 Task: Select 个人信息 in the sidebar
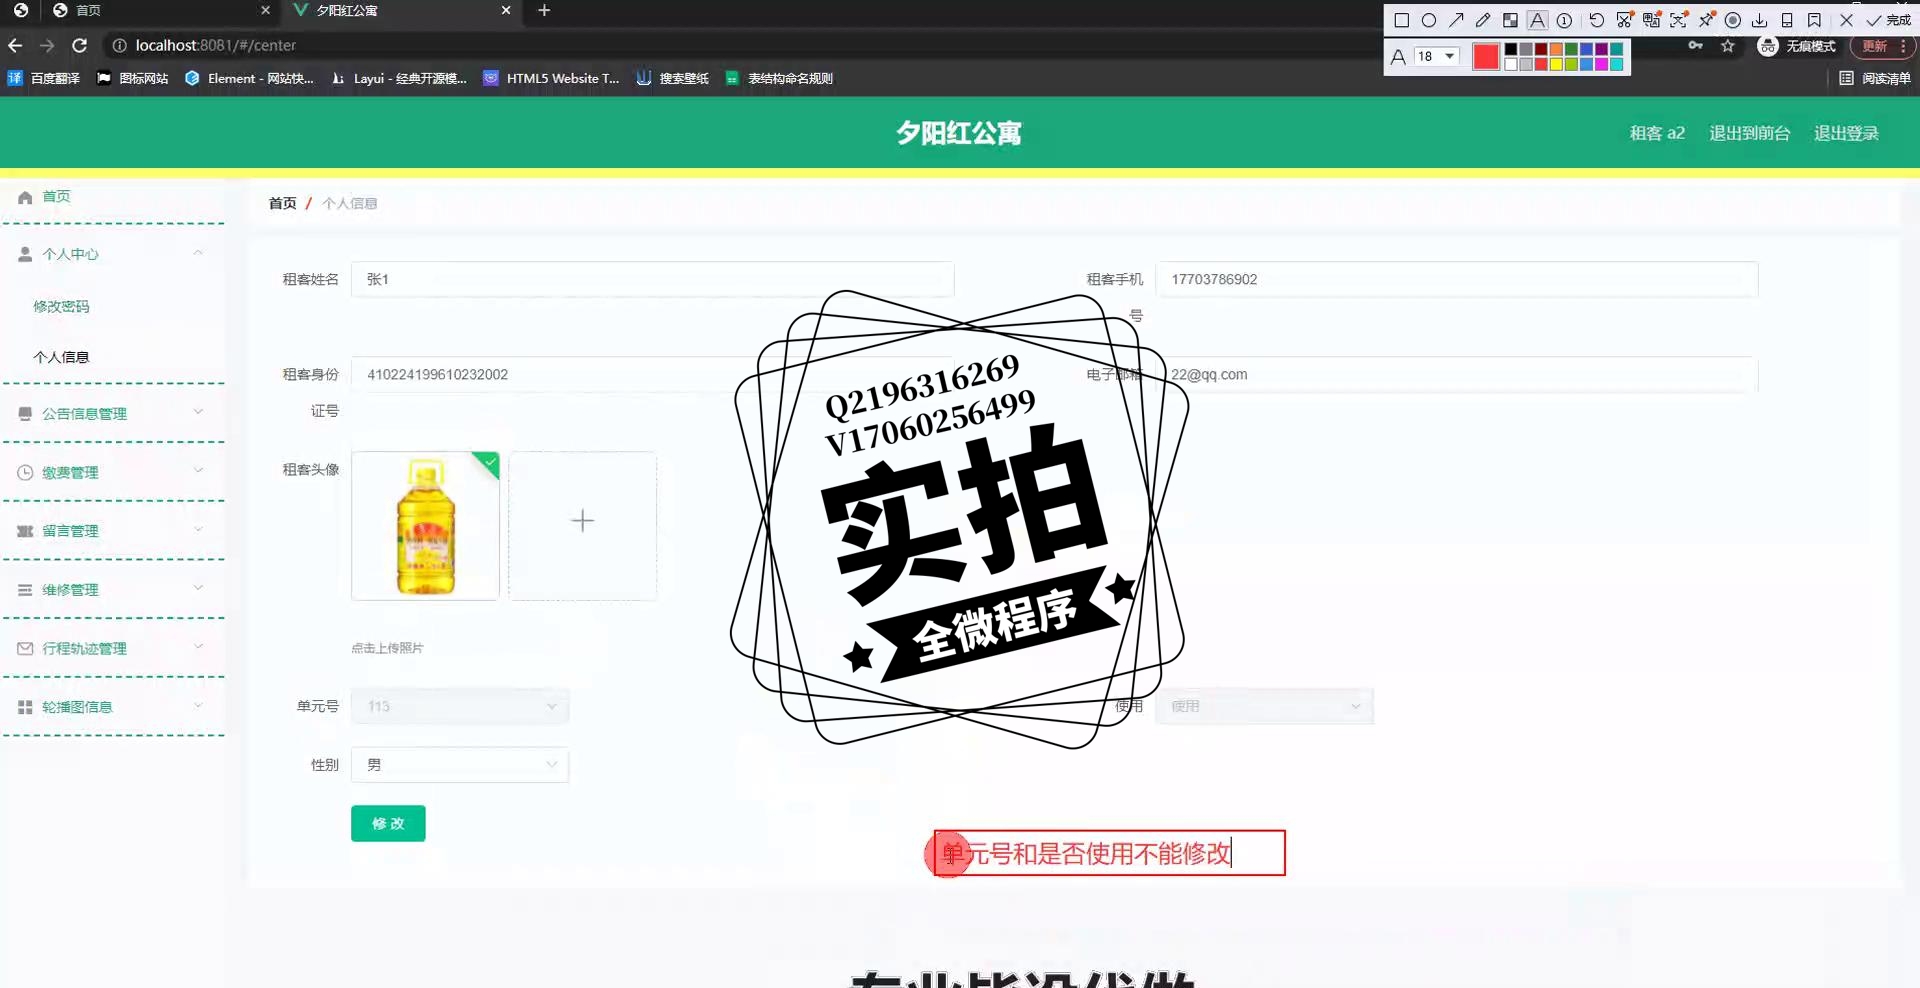tap(61, 357)
